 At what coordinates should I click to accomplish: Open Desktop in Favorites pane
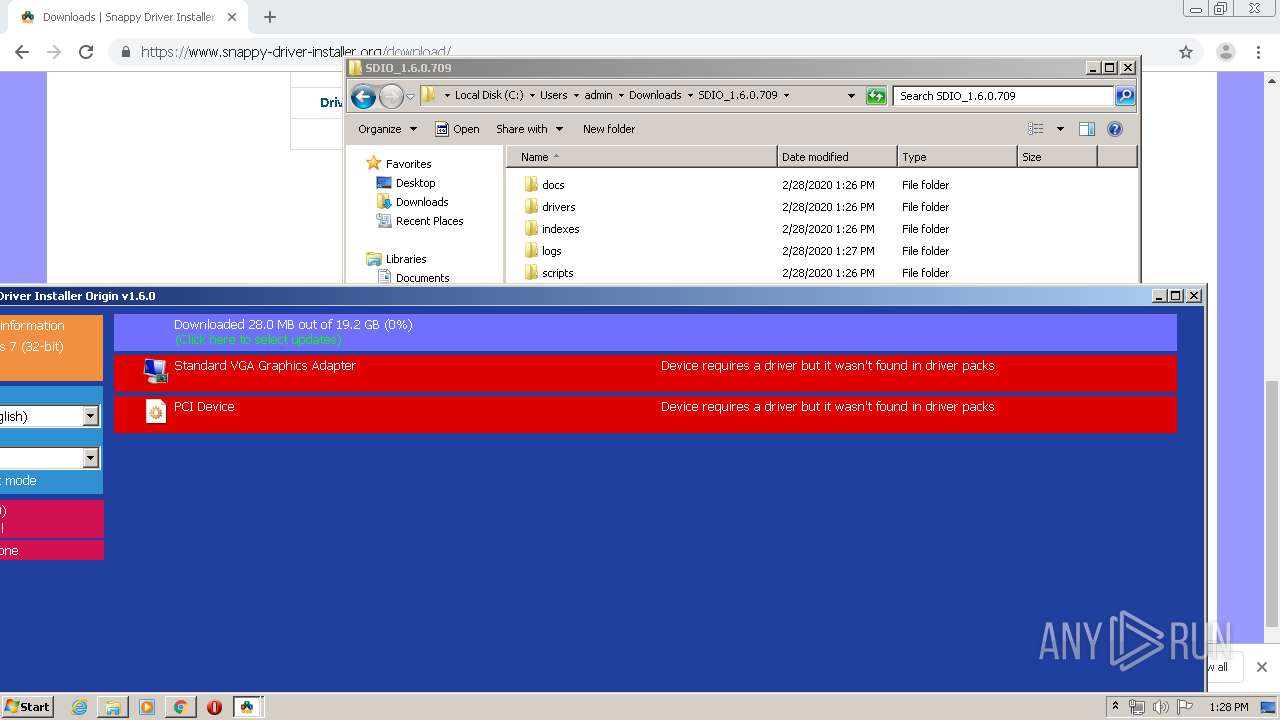pyautogui.click(x=405, y=183)
